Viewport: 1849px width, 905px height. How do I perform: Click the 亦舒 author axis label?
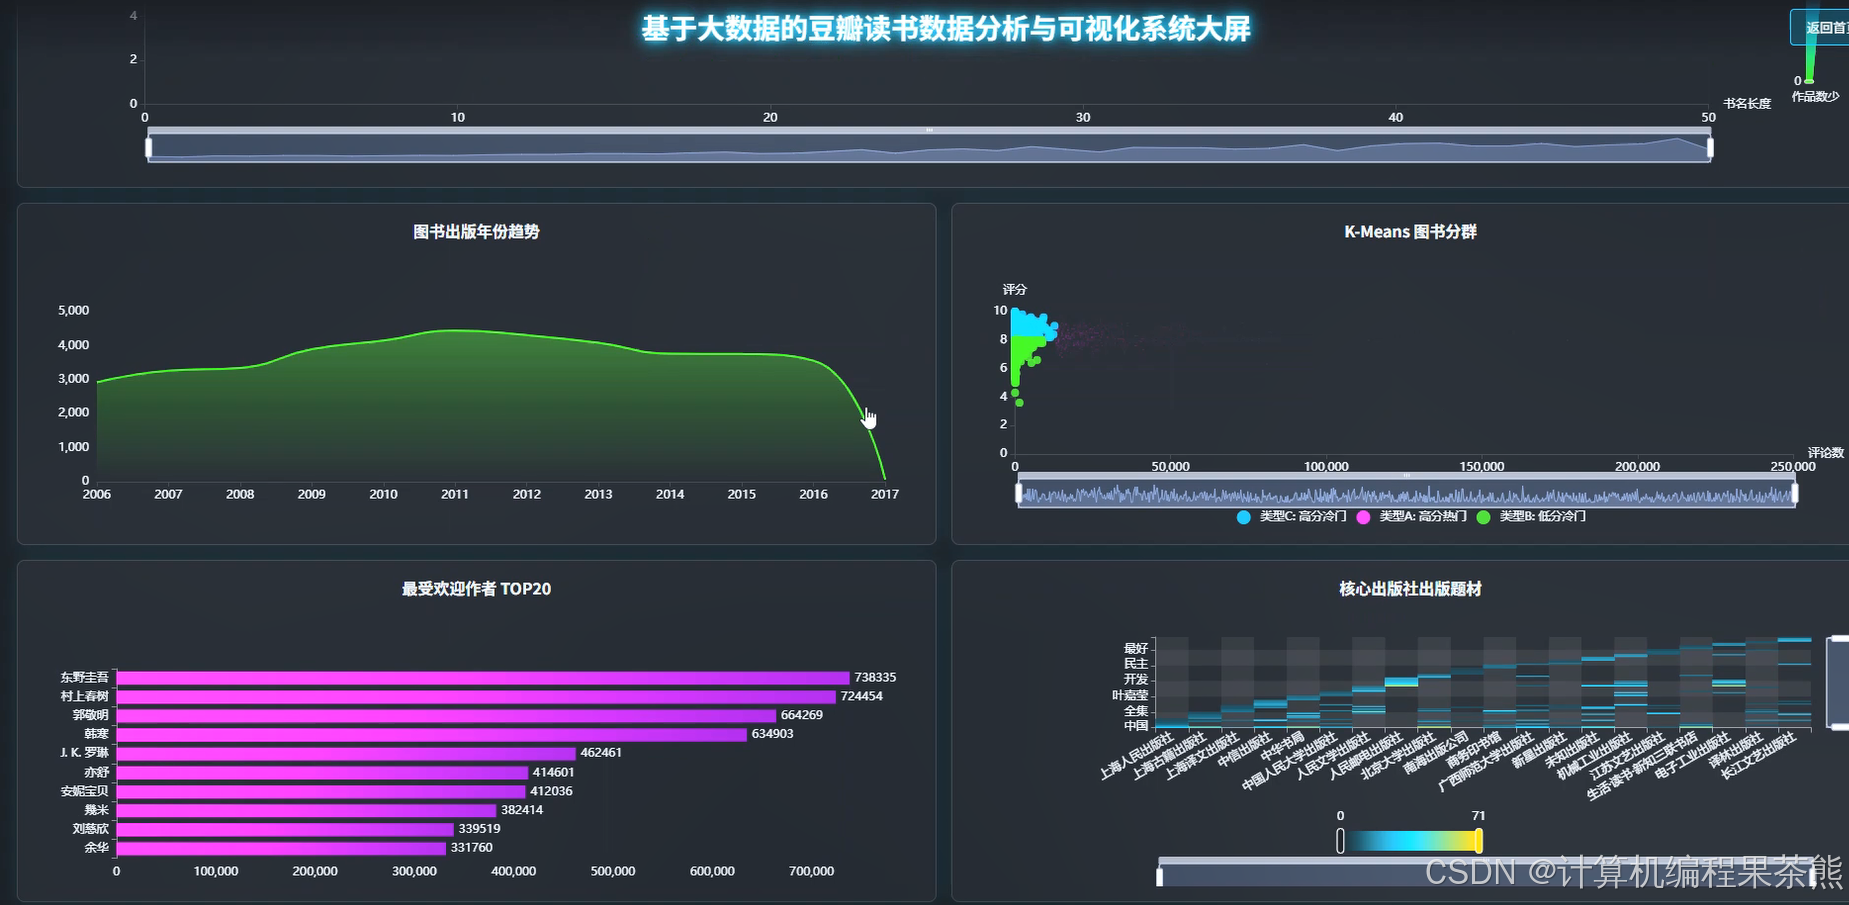pyautogui.click(x=97, y=772)
